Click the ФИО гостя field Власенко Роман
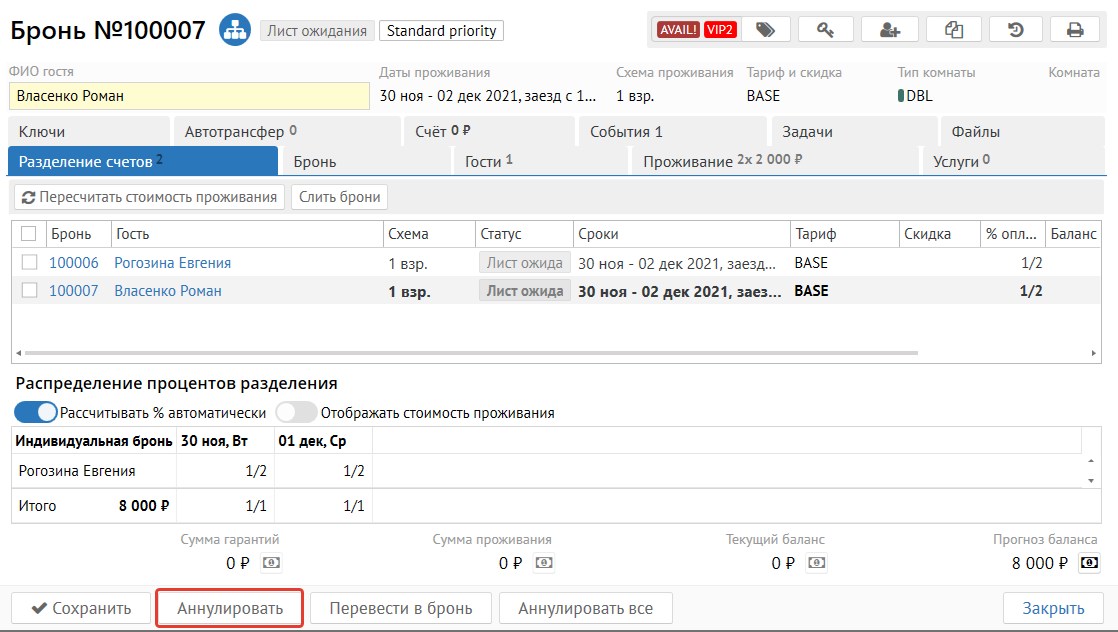The image size is (1118, 632). click(189, 96)
